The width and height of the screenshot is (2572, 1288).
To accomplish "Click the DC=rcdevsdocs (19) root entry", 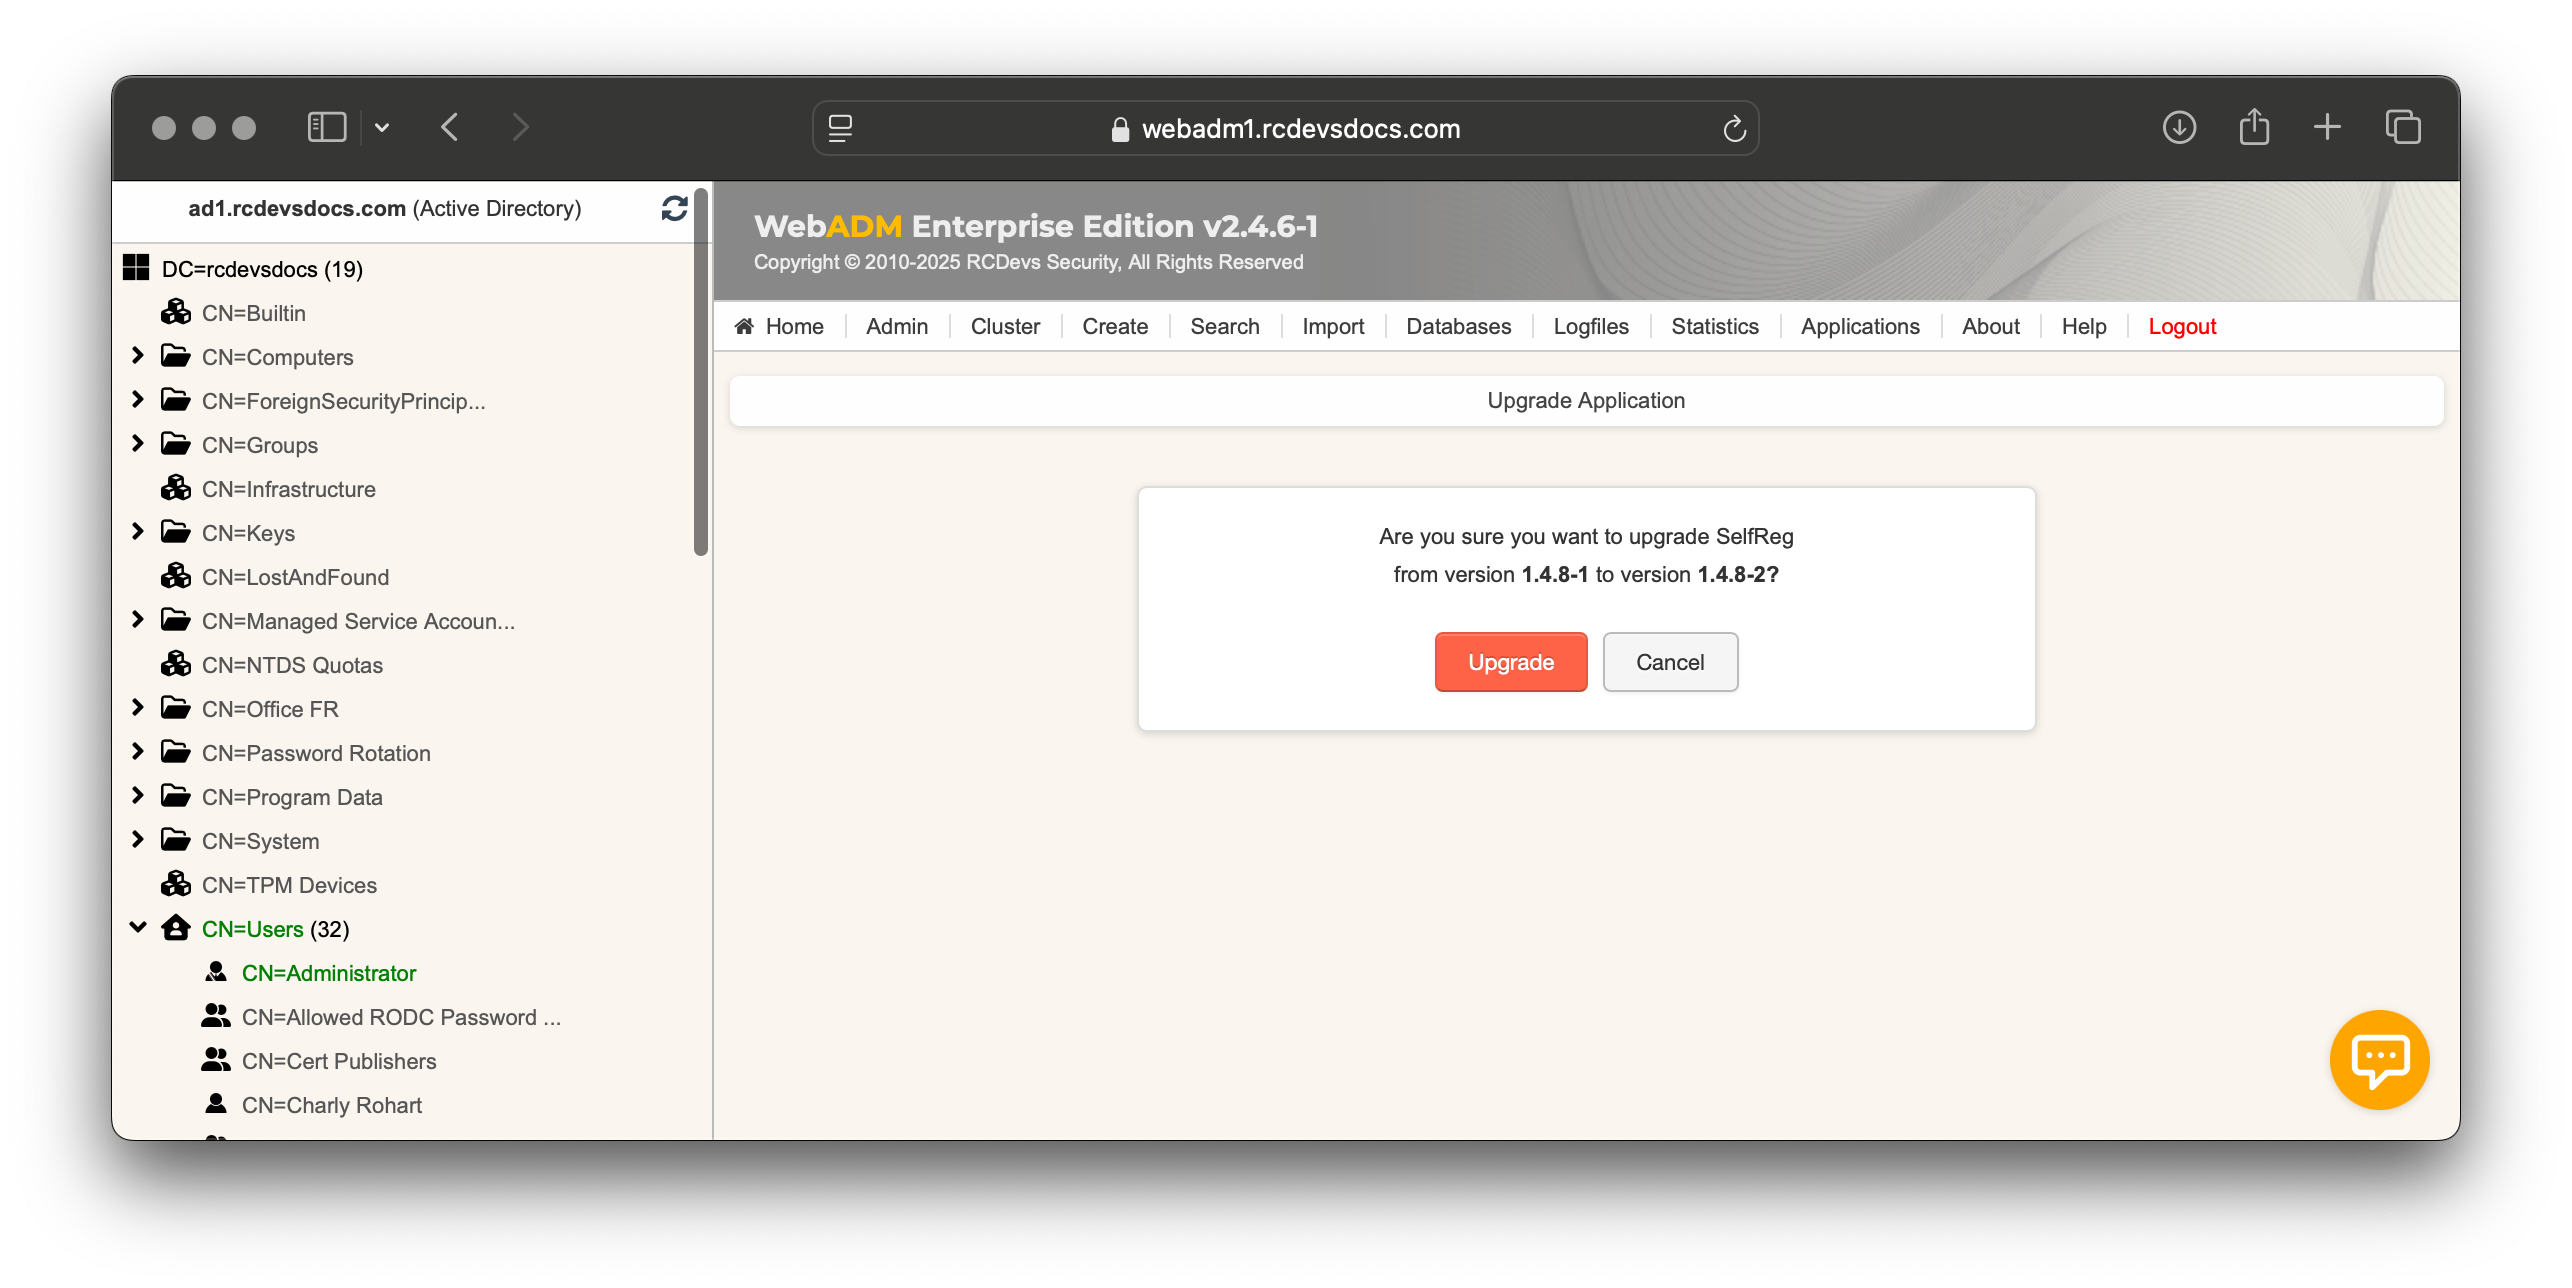I will point(262,268).
